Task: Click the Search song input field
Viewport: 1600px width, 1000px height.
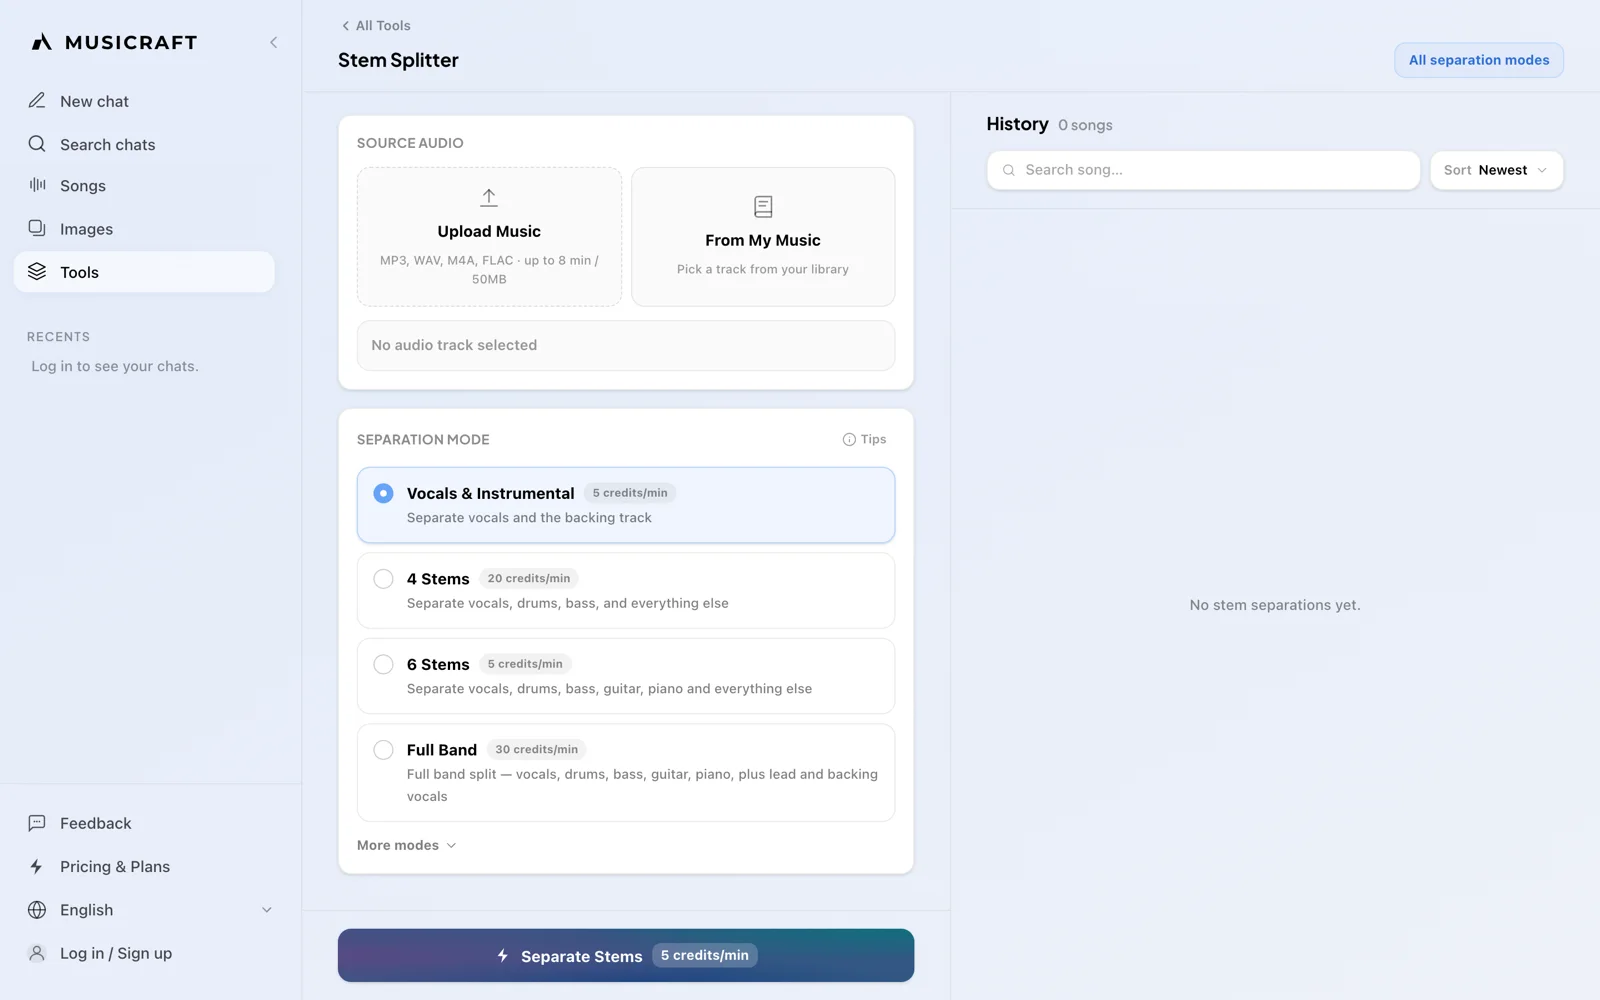Action: point(1203,170)
